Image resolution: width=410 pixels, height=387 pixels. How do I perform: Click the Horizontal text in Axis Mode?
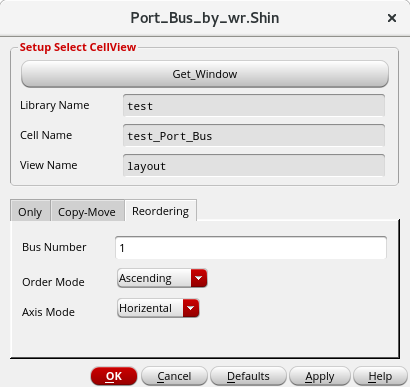click(145, 308)
